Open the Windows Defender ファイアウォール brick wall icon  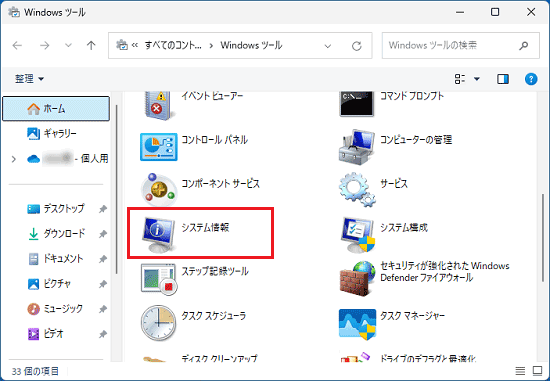[x=357, y=279]
